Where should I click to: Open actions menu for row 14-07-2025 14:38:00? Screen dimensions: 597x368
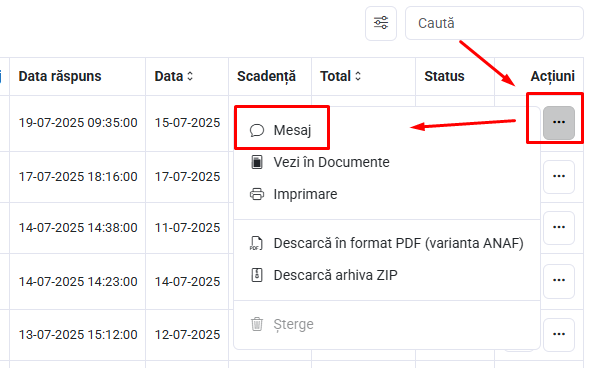pyautogui.click(x=559, y=228)
